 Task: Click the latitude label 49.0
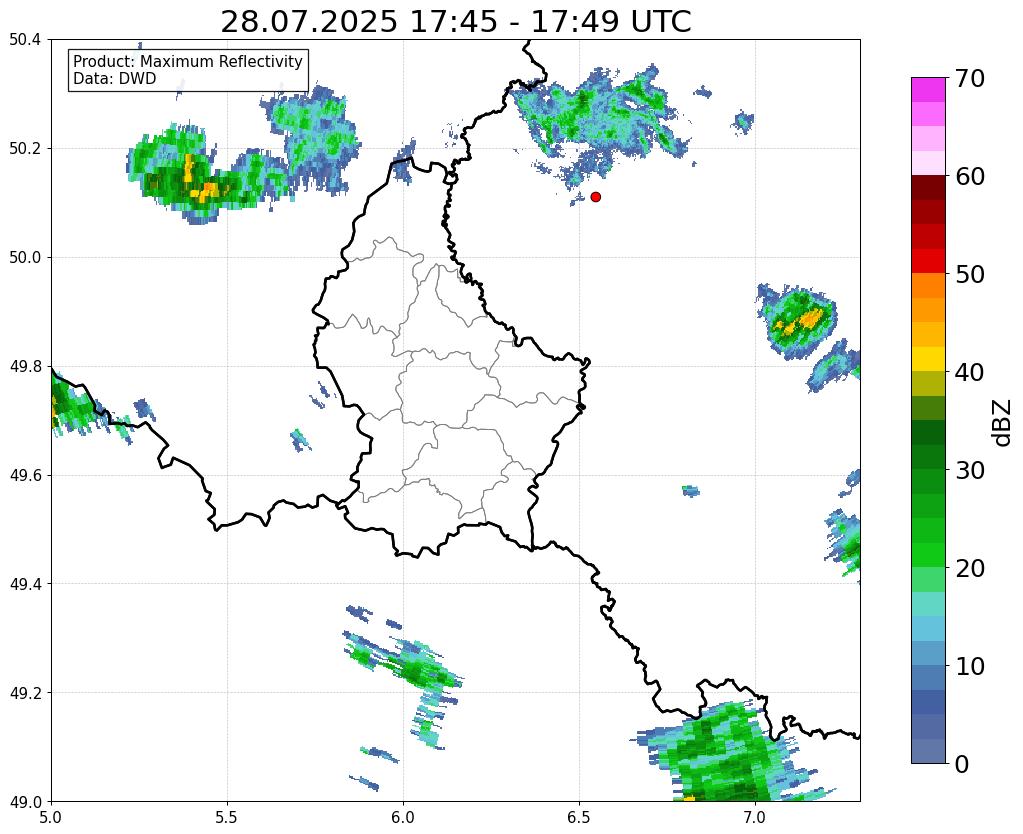(x=25, y=802)
